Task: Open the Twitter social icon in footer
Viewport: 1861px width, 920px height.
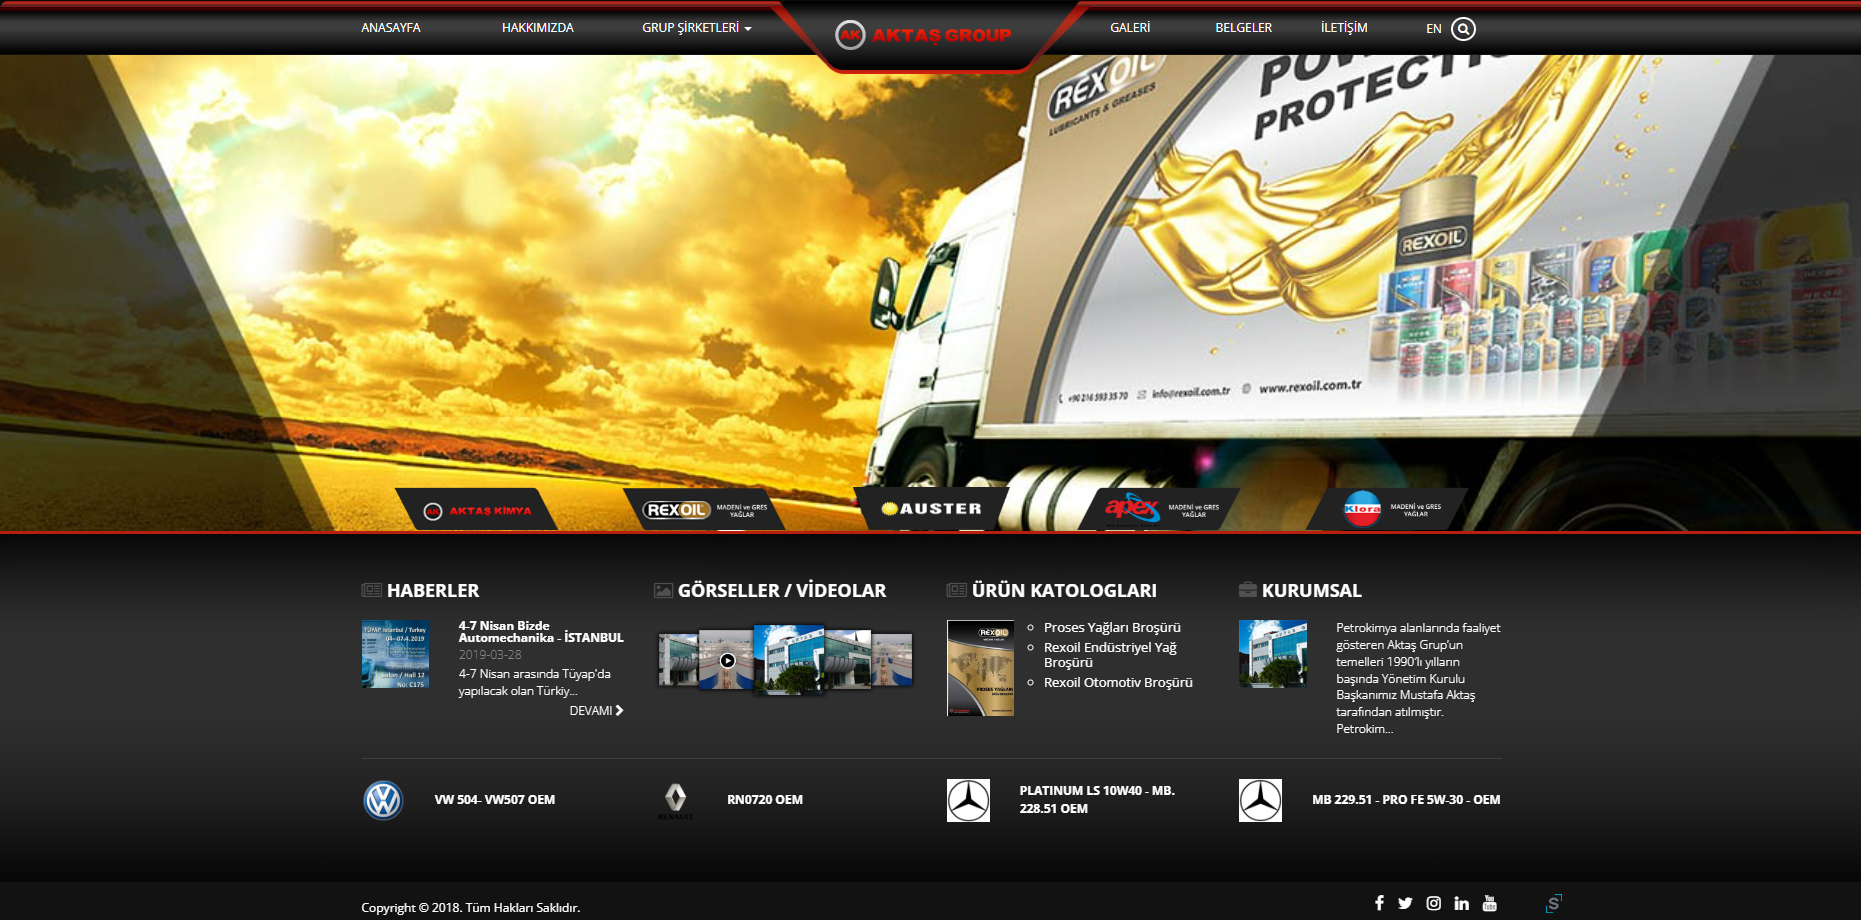Action: click(1405, 903)
